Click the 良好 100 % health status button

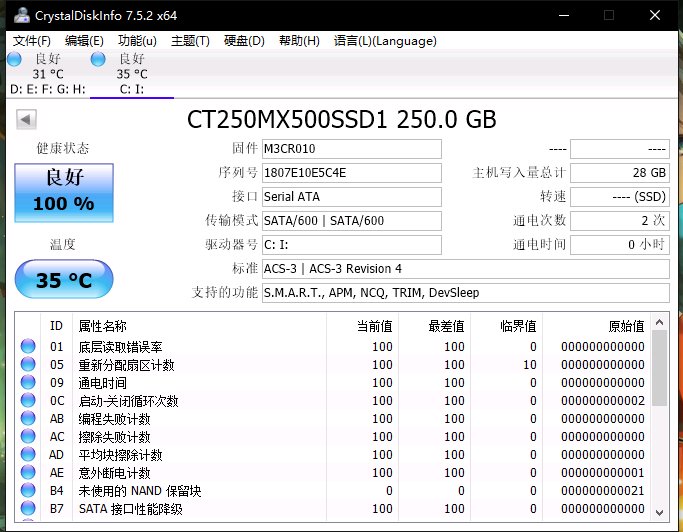64,193
